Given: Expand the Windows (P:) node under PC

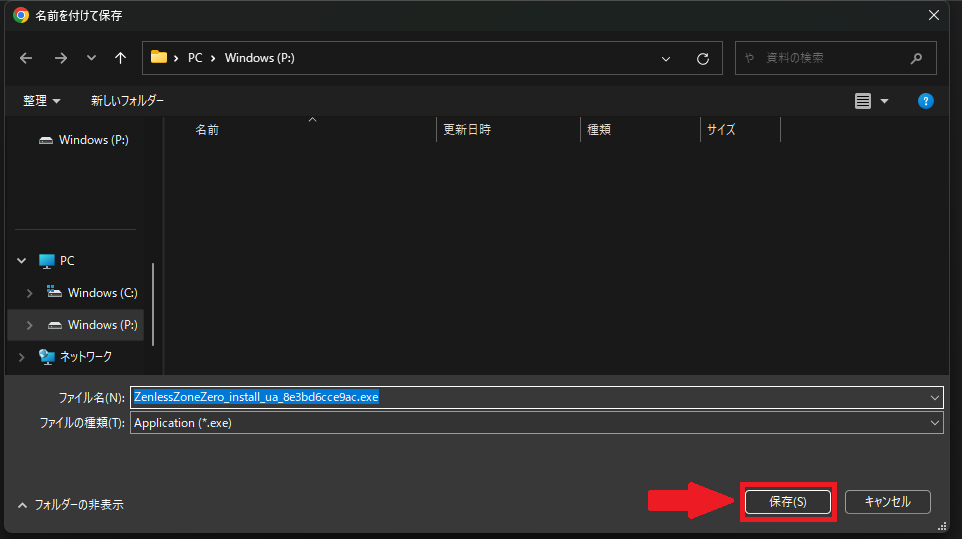Looking at the screenshot, I should pos(29,325).
